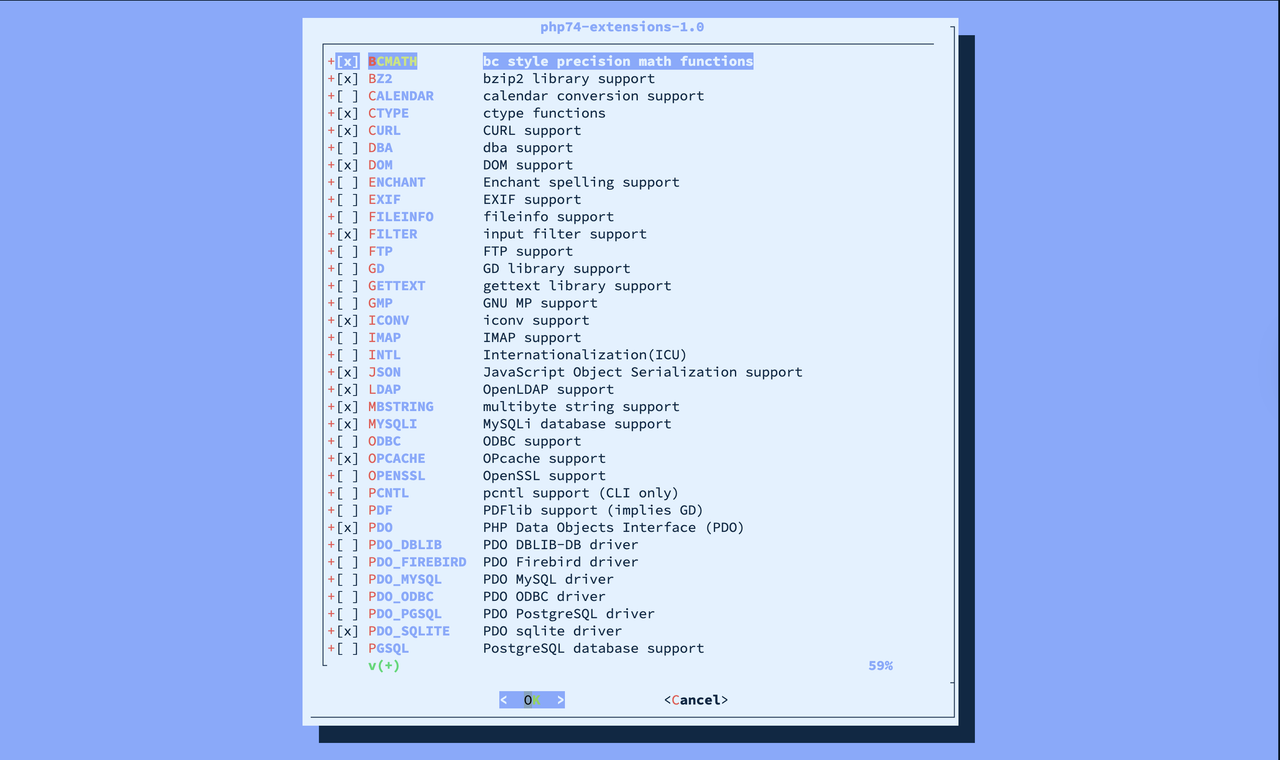The image size is (1280, 760).
Task: Enable the CALENDAR extension checkbox
Action: pyautogui.click(x=347, y=96)
